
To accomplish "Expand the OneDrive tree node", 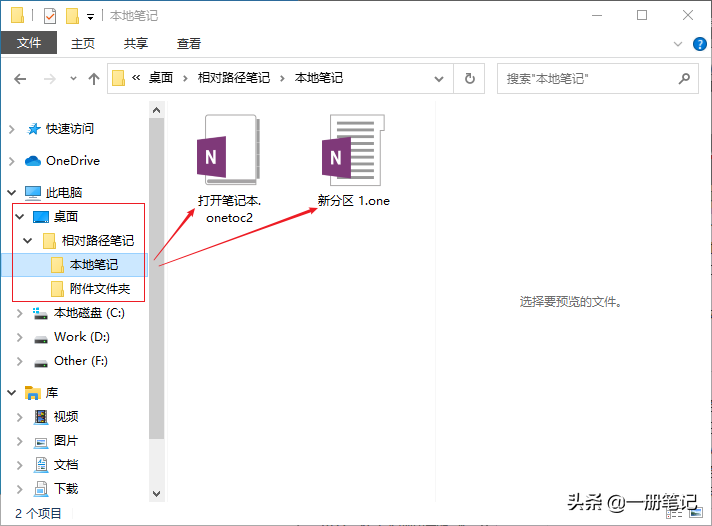I will 12,161.
